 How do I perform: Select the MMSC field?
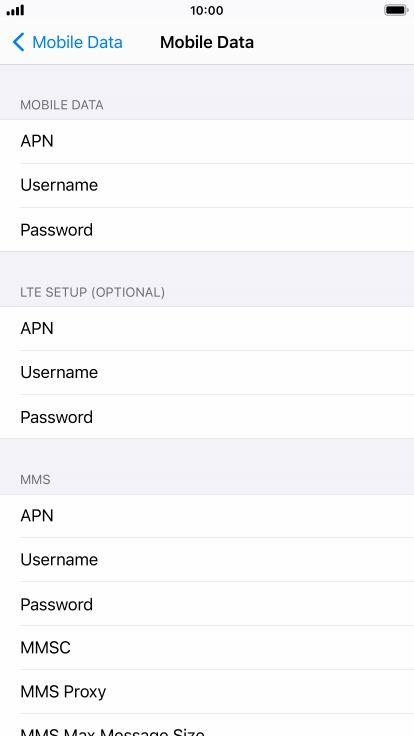[x=207, y=648]
